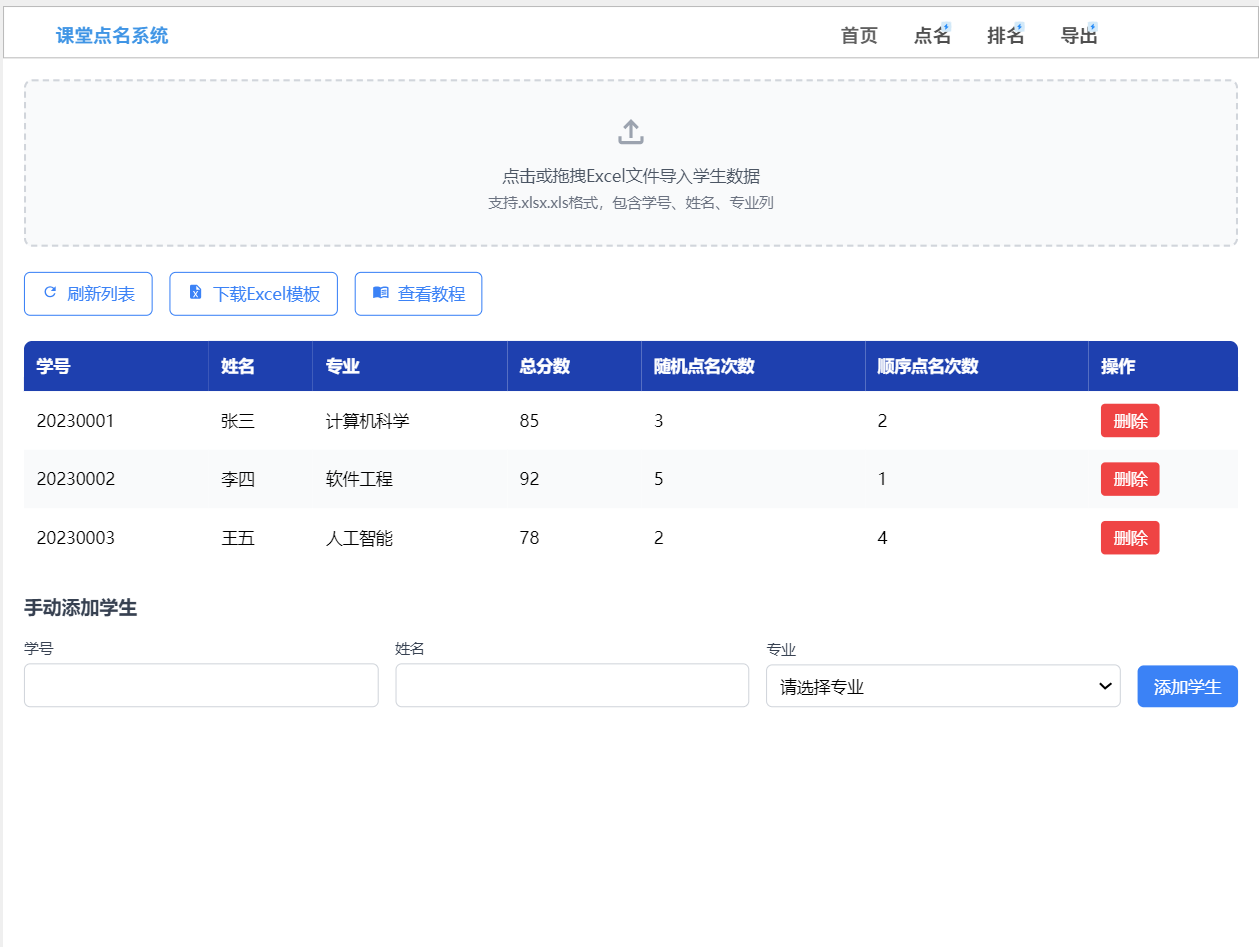This screenshot has height=947, width=1259.
Task: Click the lightning badge on the 点名 nav item
Action: tap(945, 25)
